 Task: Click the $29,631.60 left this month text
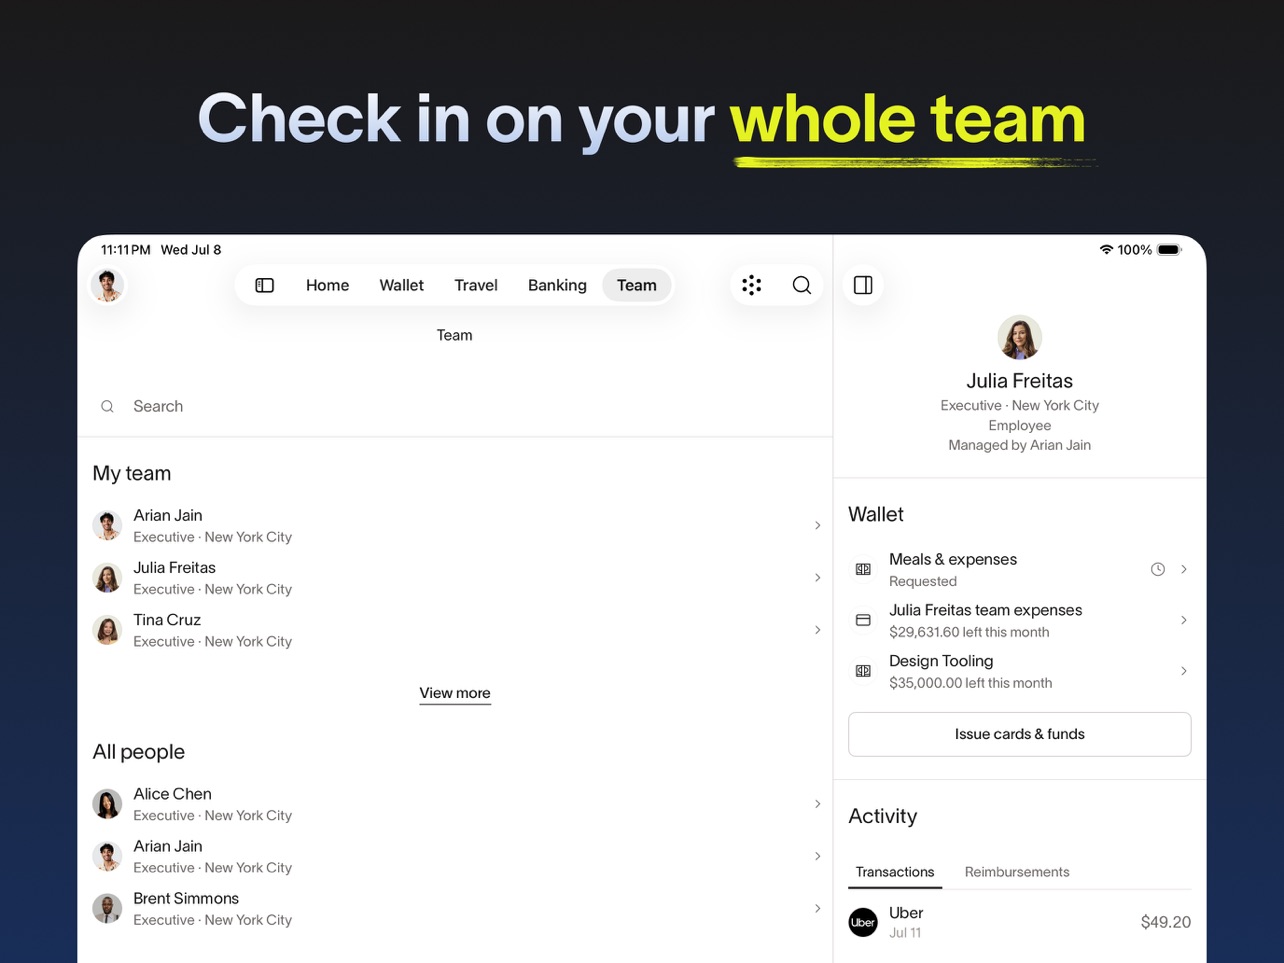(969, 632)
